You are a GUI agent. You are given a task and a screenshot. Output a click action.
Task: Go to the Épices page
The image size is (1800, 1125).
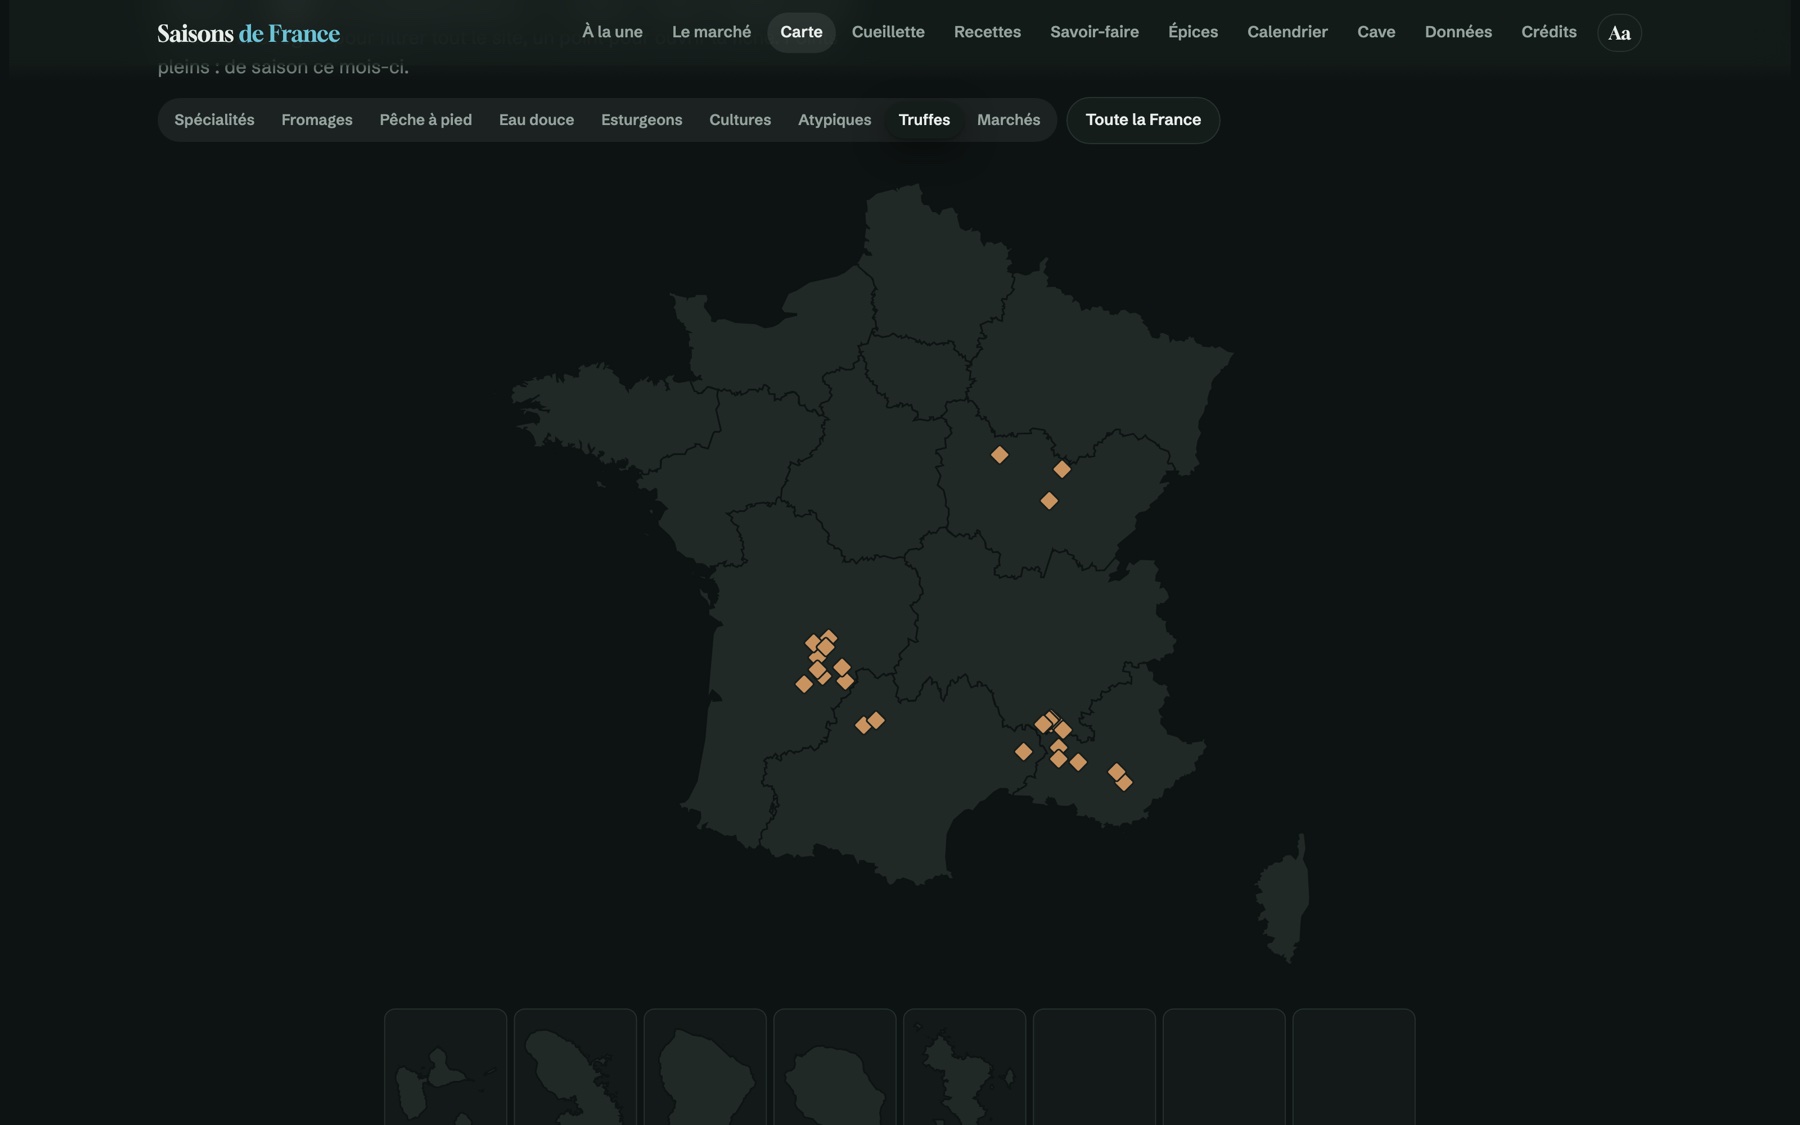[1193, 32]
